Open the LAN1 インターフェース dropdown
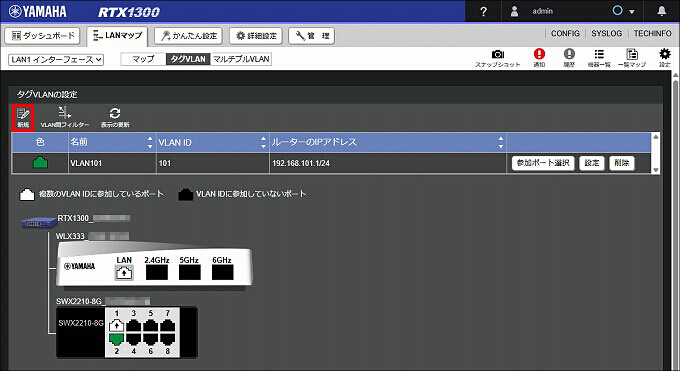This screenshot has height=371, width=680. click(56, 59)
